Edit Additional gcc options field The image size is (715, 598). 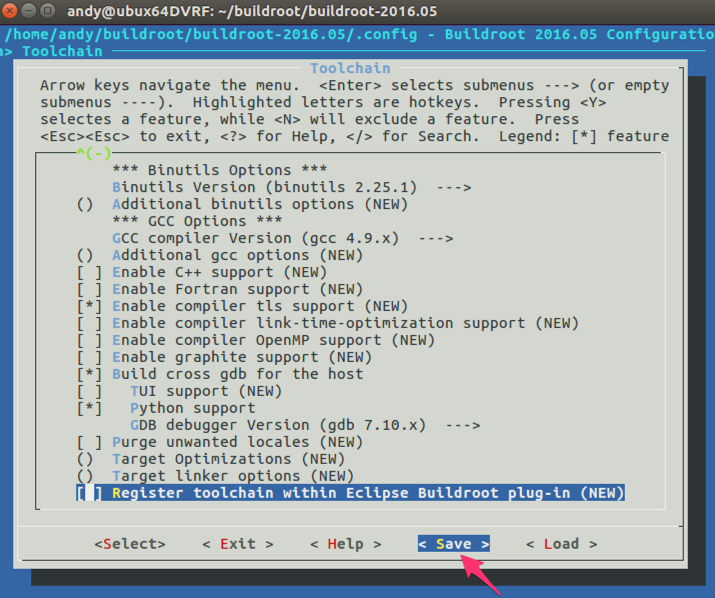220,255
